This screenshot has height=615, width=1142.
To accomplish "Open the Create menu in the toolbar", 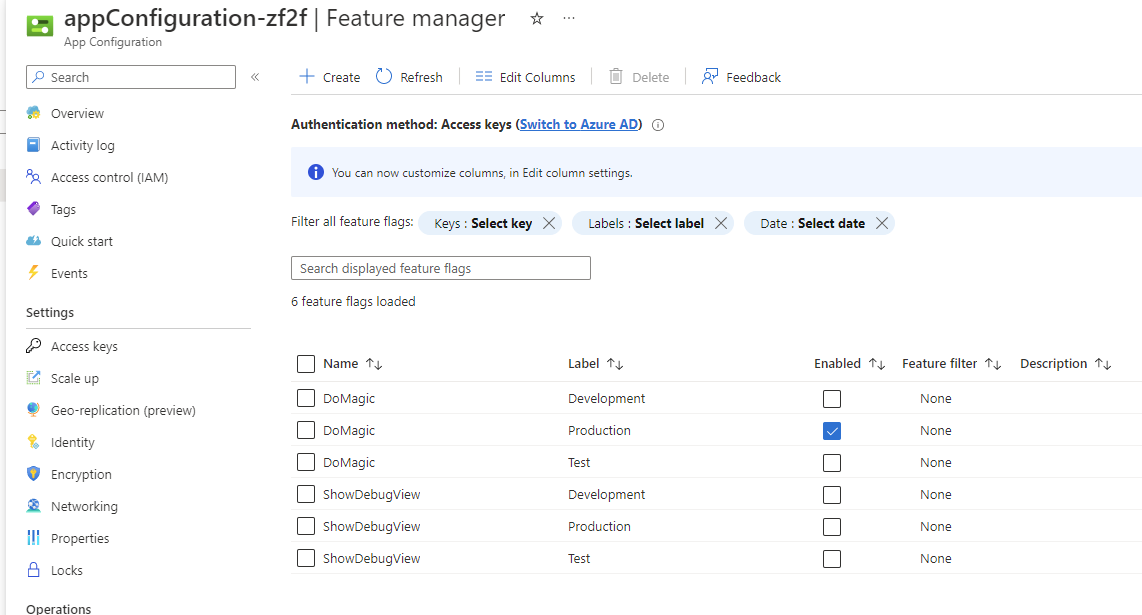I will 330,76.
